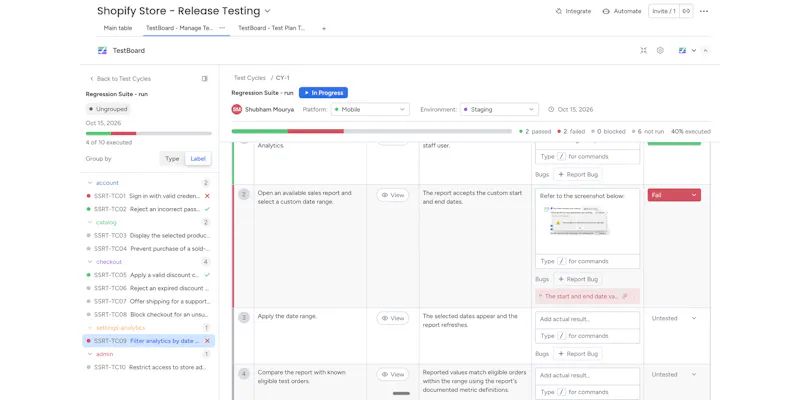800x400 pixels.
Task: Click the passed checkmark on SSRT-TC02
Action: tap(207, 209)
